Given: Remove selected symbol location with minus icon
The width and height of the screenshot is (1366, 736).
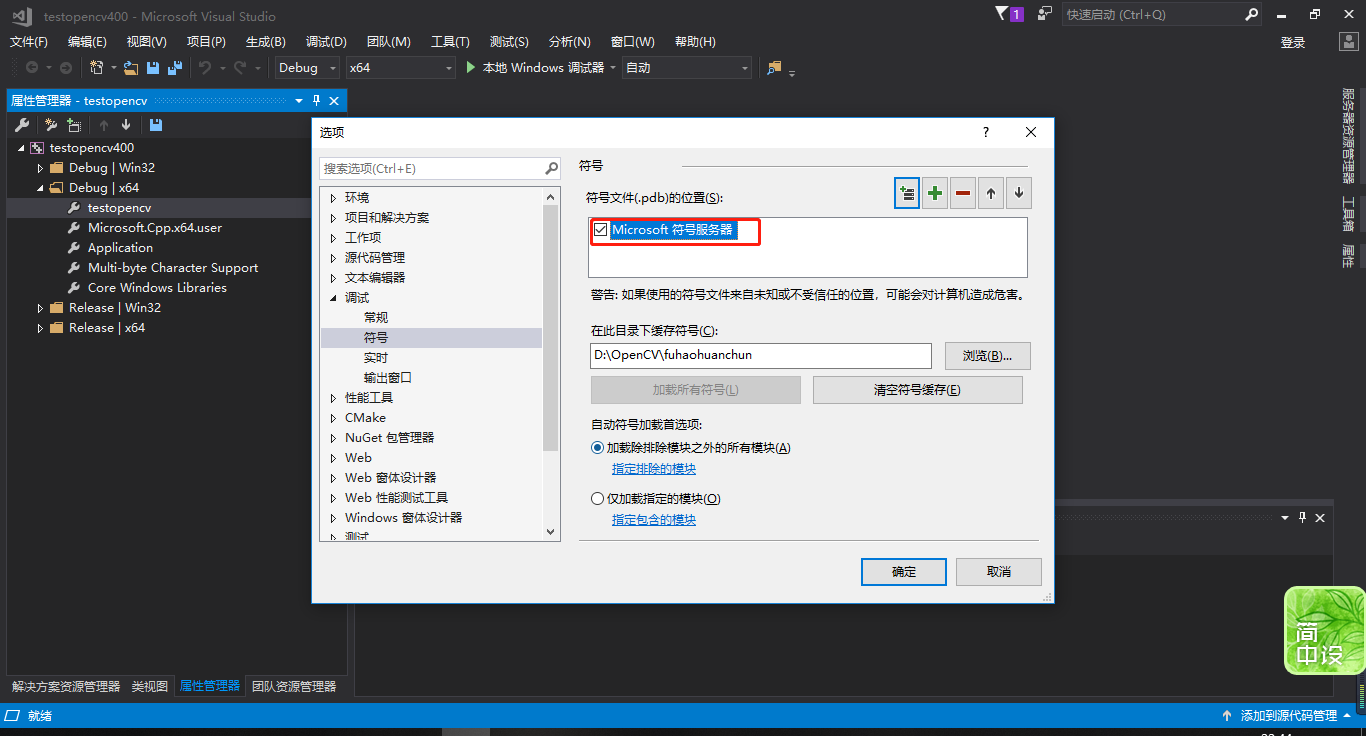Looking at the screenshot, I should pyautogui.click(x=962, y=192).
